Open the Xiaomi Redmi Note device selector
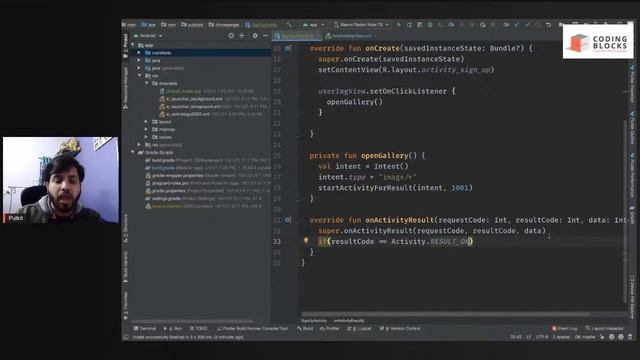640x360 pixels. point(361,25)
